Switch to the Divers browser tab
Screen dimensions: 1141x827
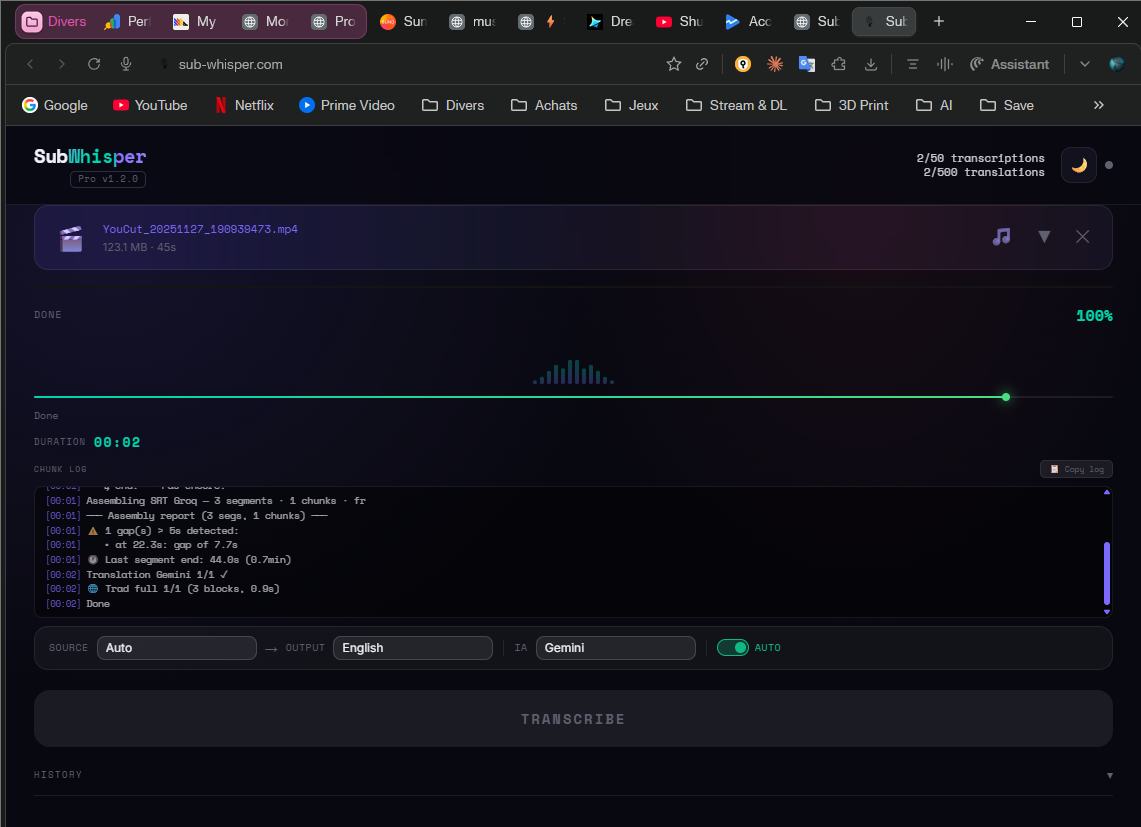click(x=54, y=20)
